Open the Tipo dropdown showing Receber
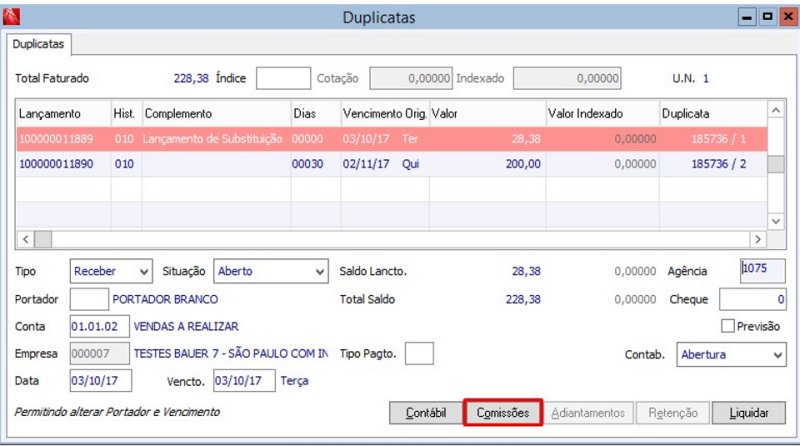This screenshot has height=446, width=800. (x=111, y=271)
